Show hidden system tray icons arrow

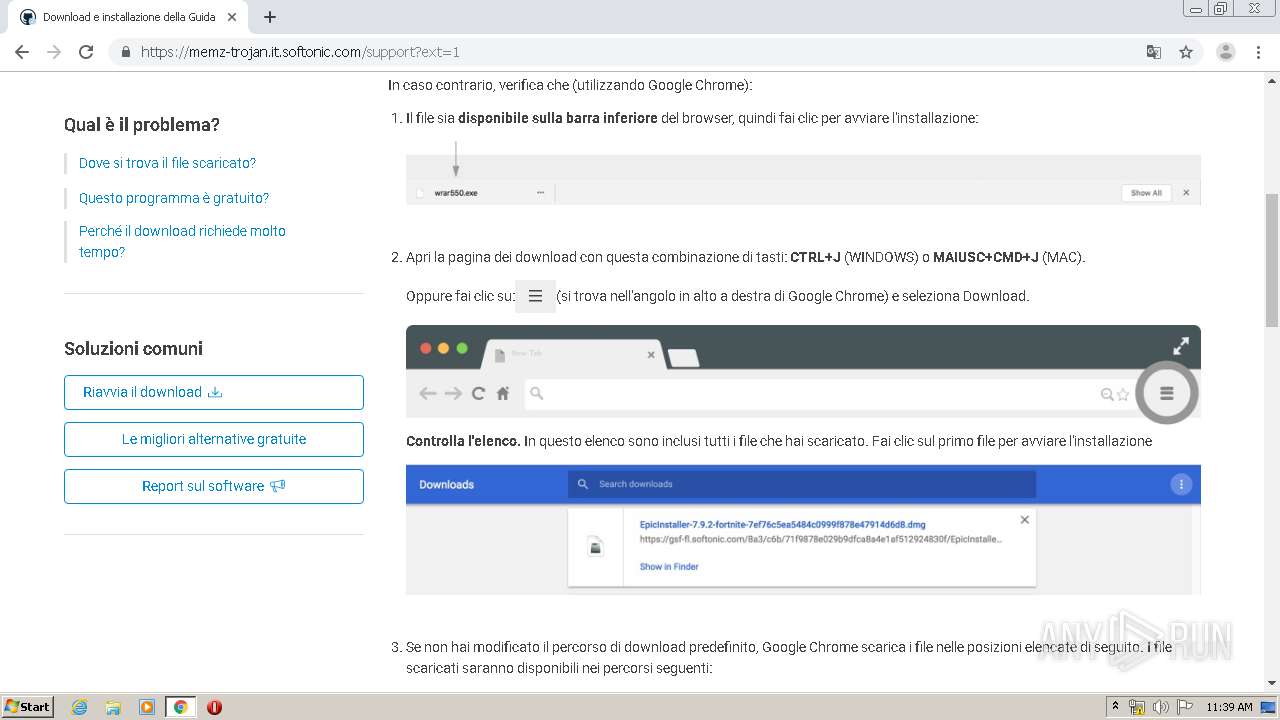[x=1115, y=707]
